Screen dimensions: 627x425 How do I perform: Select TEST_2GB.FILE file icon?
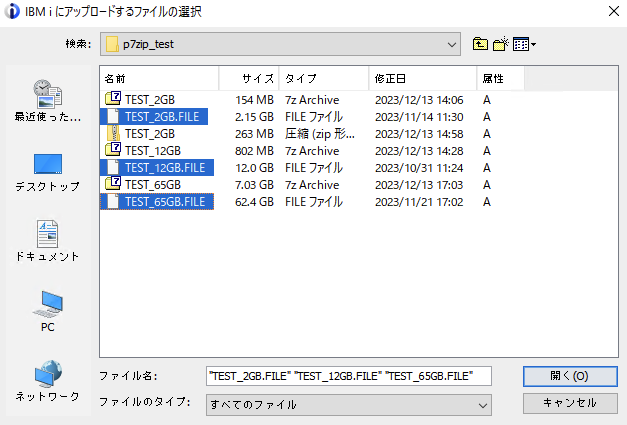[x=113, y=116]
